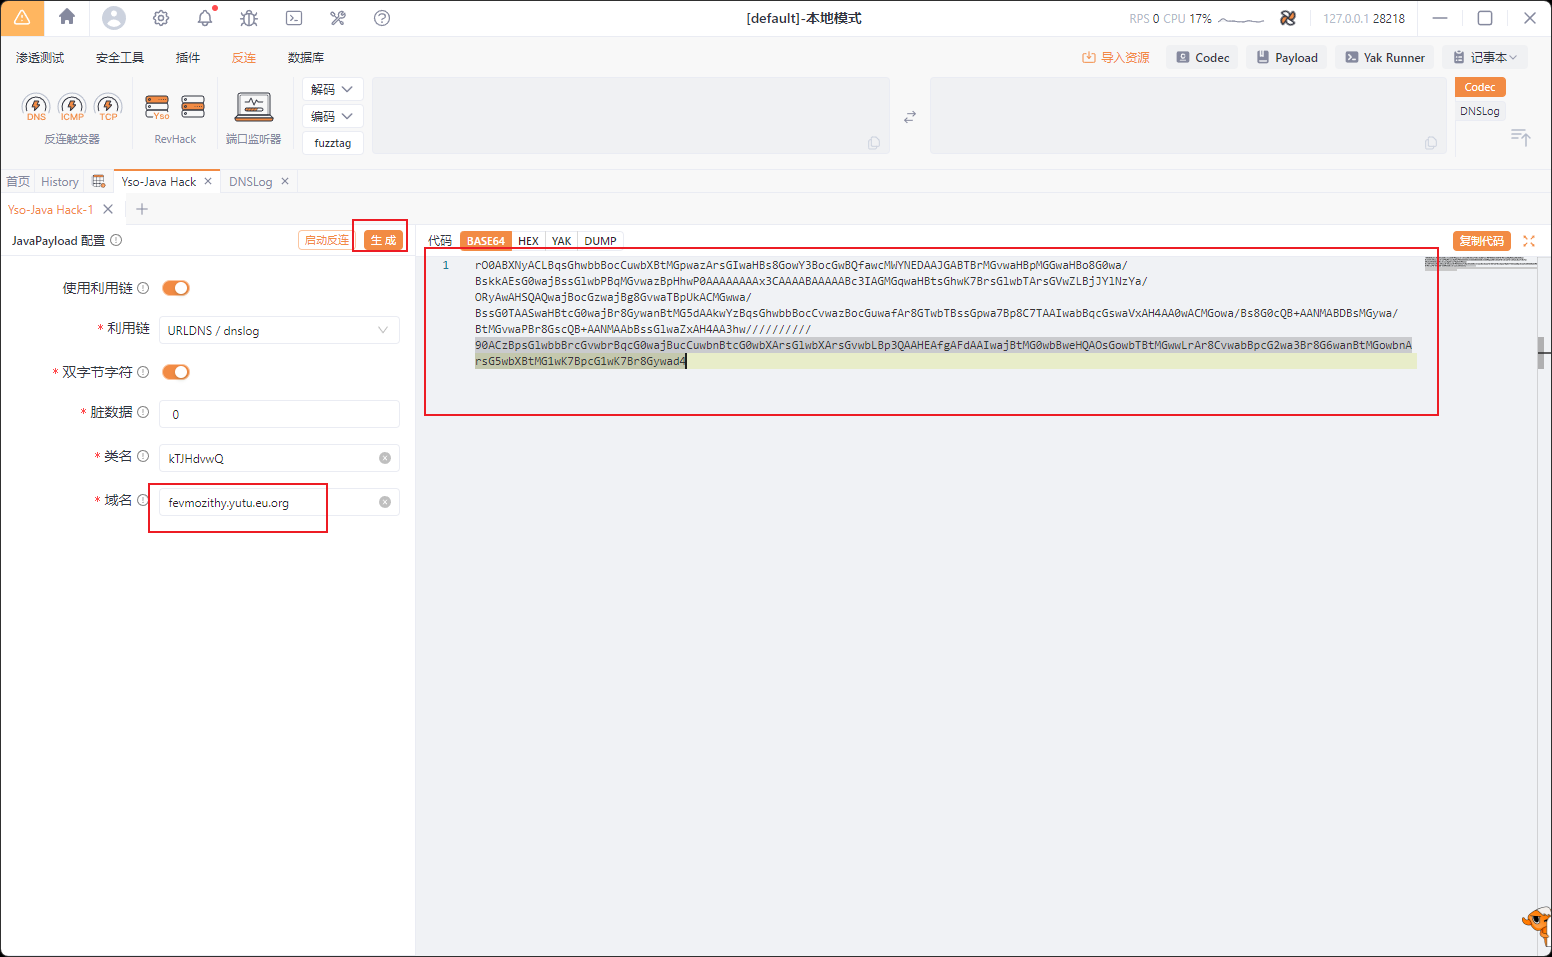Open the decode dropdown
Viewport: 1552px width, 957px height.
pos(332,89)
